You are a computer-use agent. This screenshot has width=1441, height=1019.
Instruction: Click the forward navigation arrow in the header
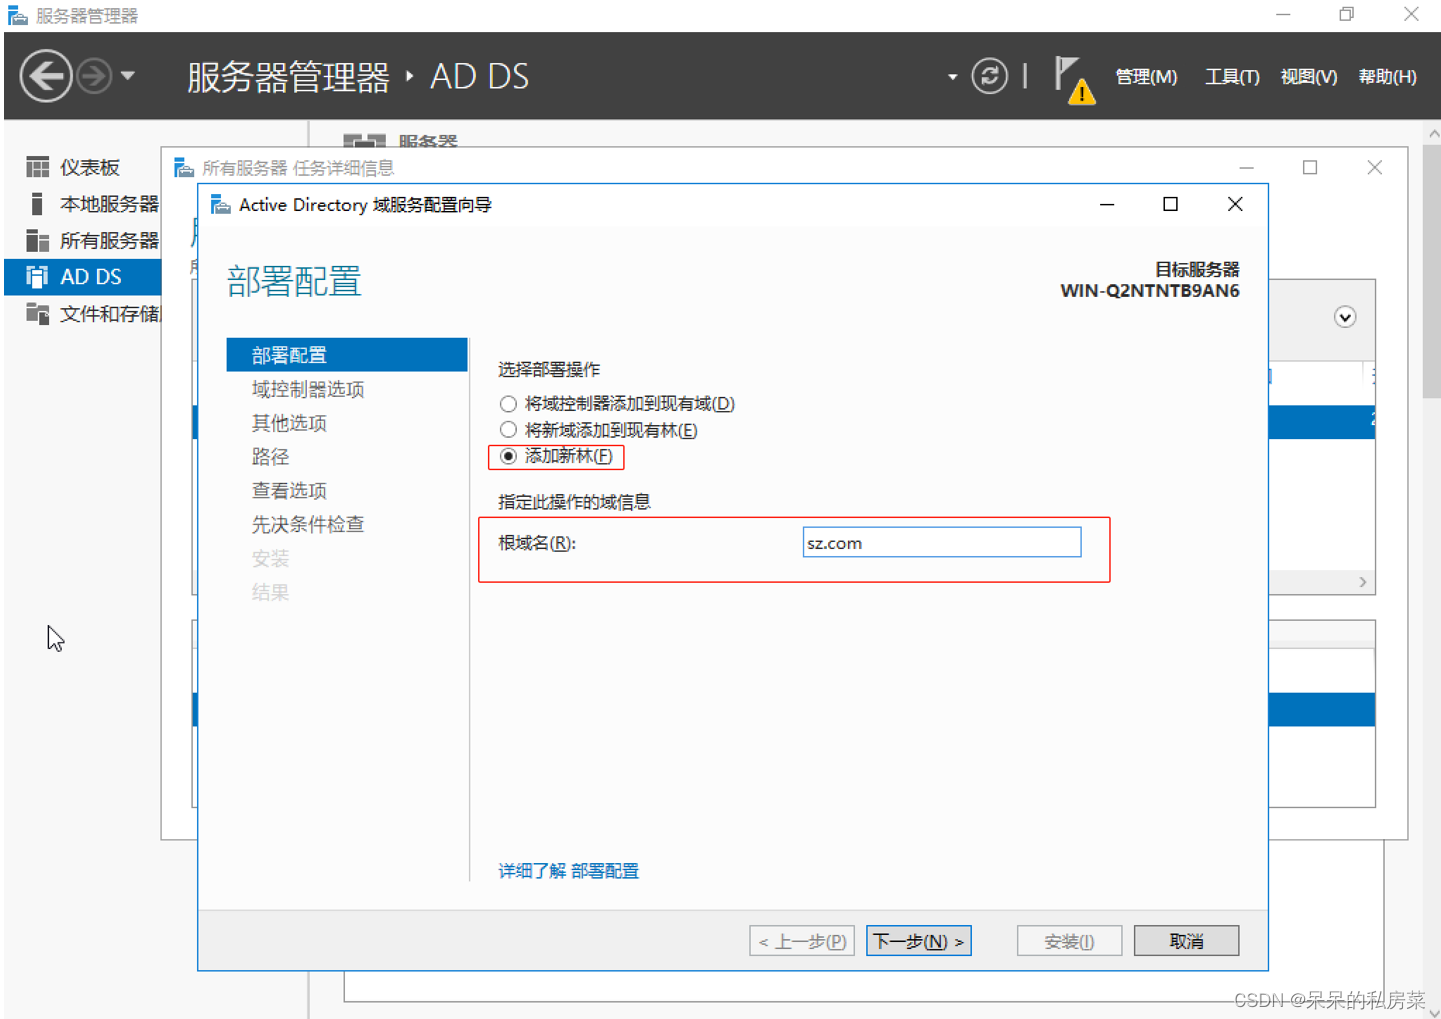click(x=95, y=76)
